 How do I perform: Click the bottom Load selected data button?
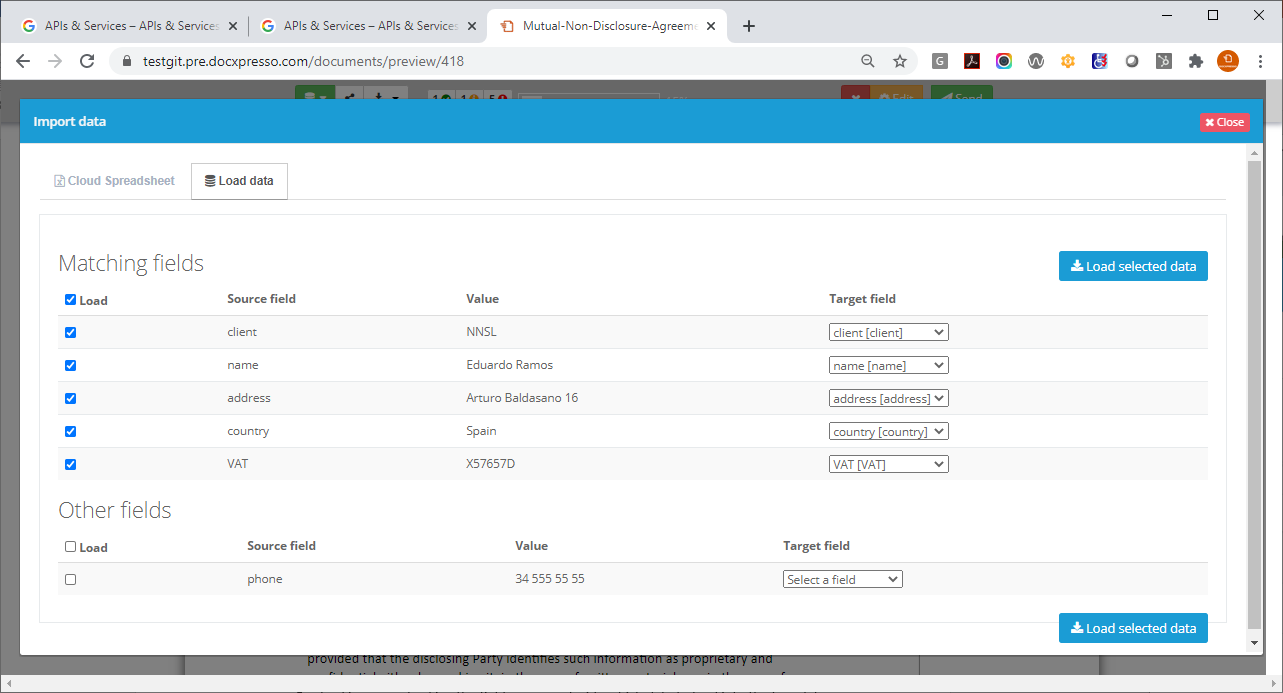[x=1133, y=628]
